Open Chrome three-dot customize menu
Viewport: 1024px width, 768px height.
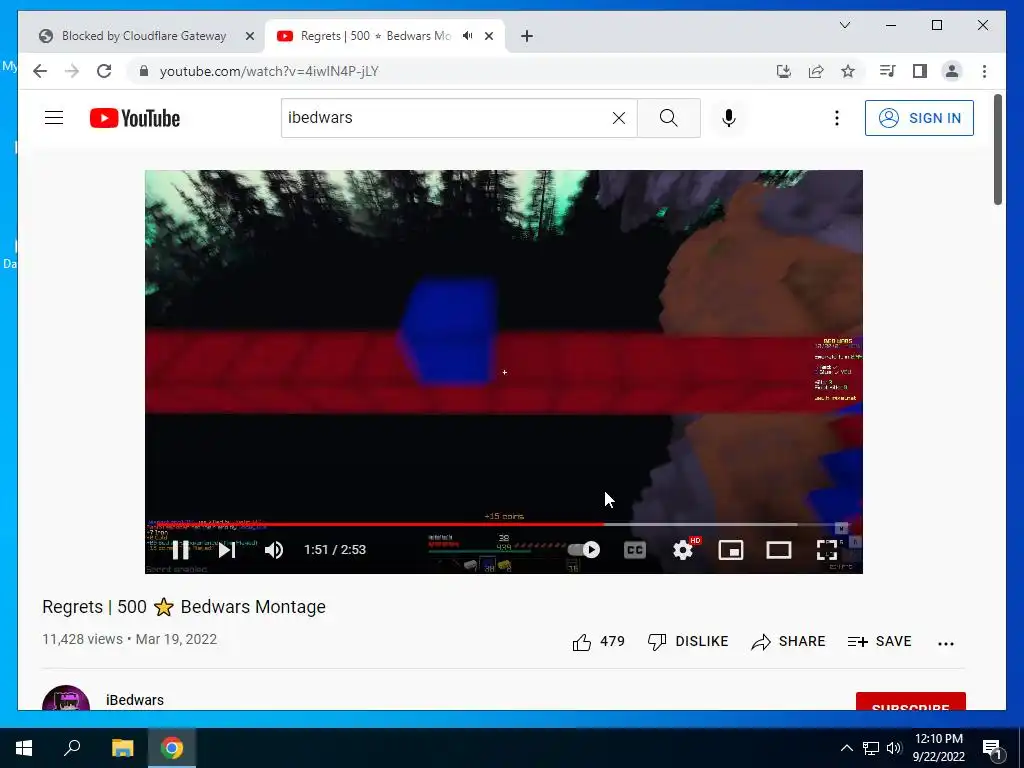click(x=984, y=71)
